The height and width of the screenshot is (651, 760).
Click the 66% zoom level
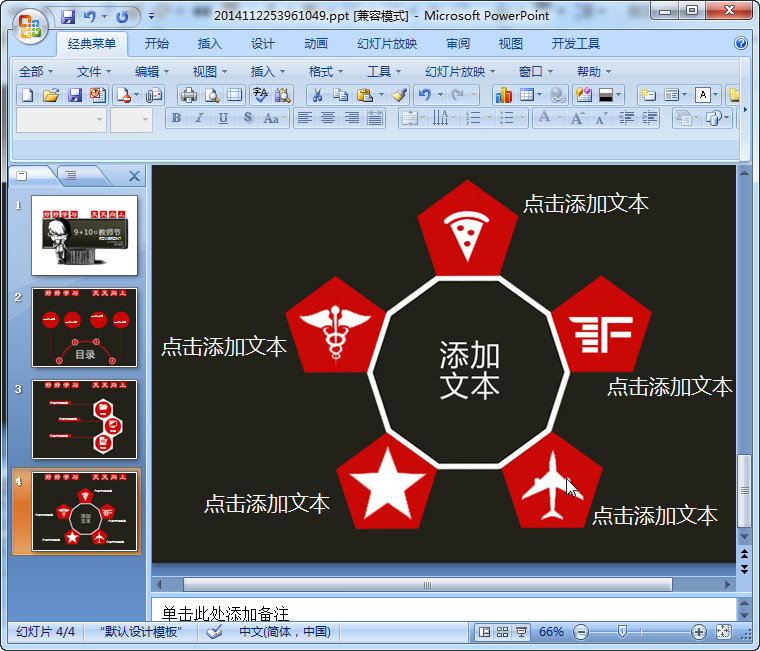(x=551, y=632)
